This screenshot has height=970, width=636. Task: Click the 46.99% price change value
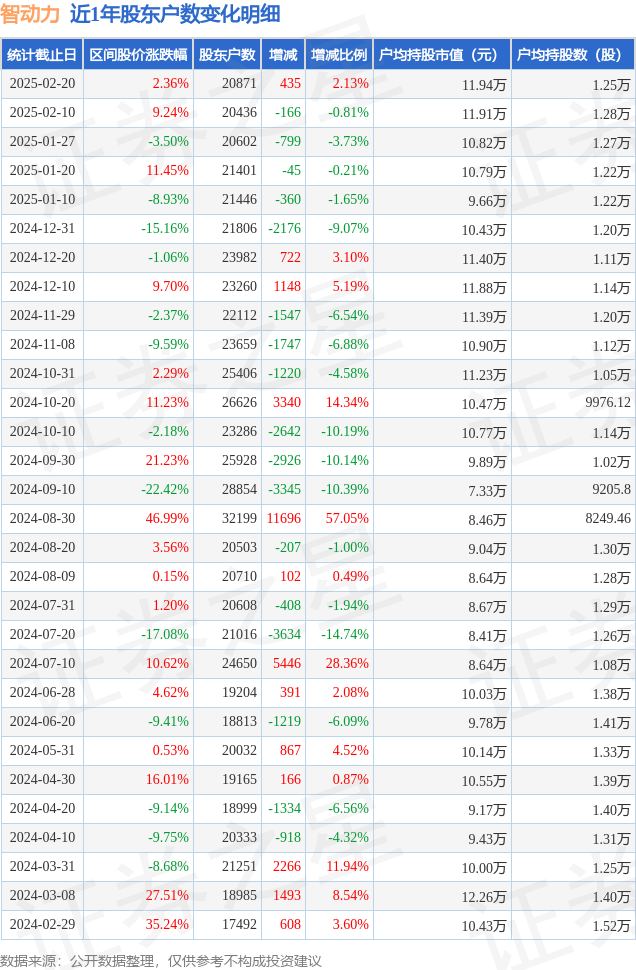click(167, 518)
